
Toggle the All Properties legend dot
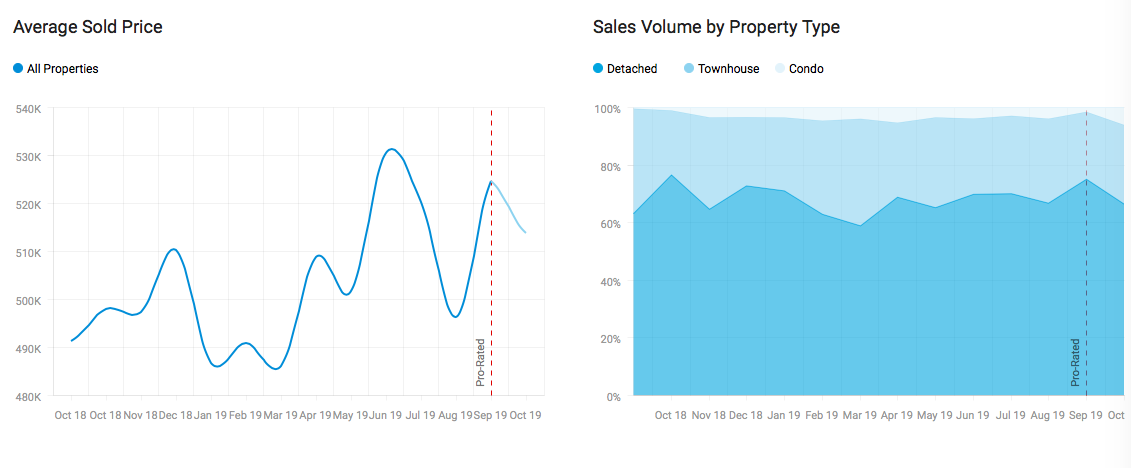pyautogui.click(x=18, y=69)
